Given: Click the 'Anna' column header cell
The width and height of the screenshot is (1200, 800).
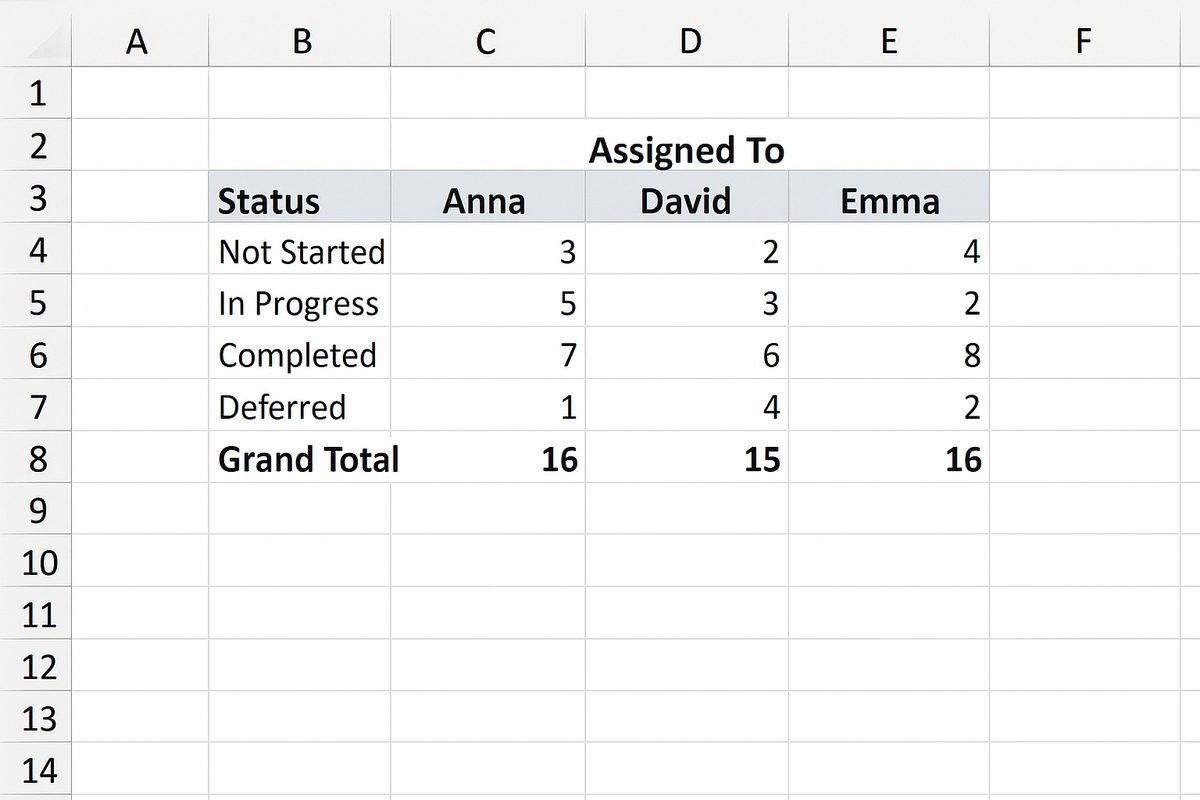Looking at the screenshot, I should pyautogui.click(x=487, y=197).
